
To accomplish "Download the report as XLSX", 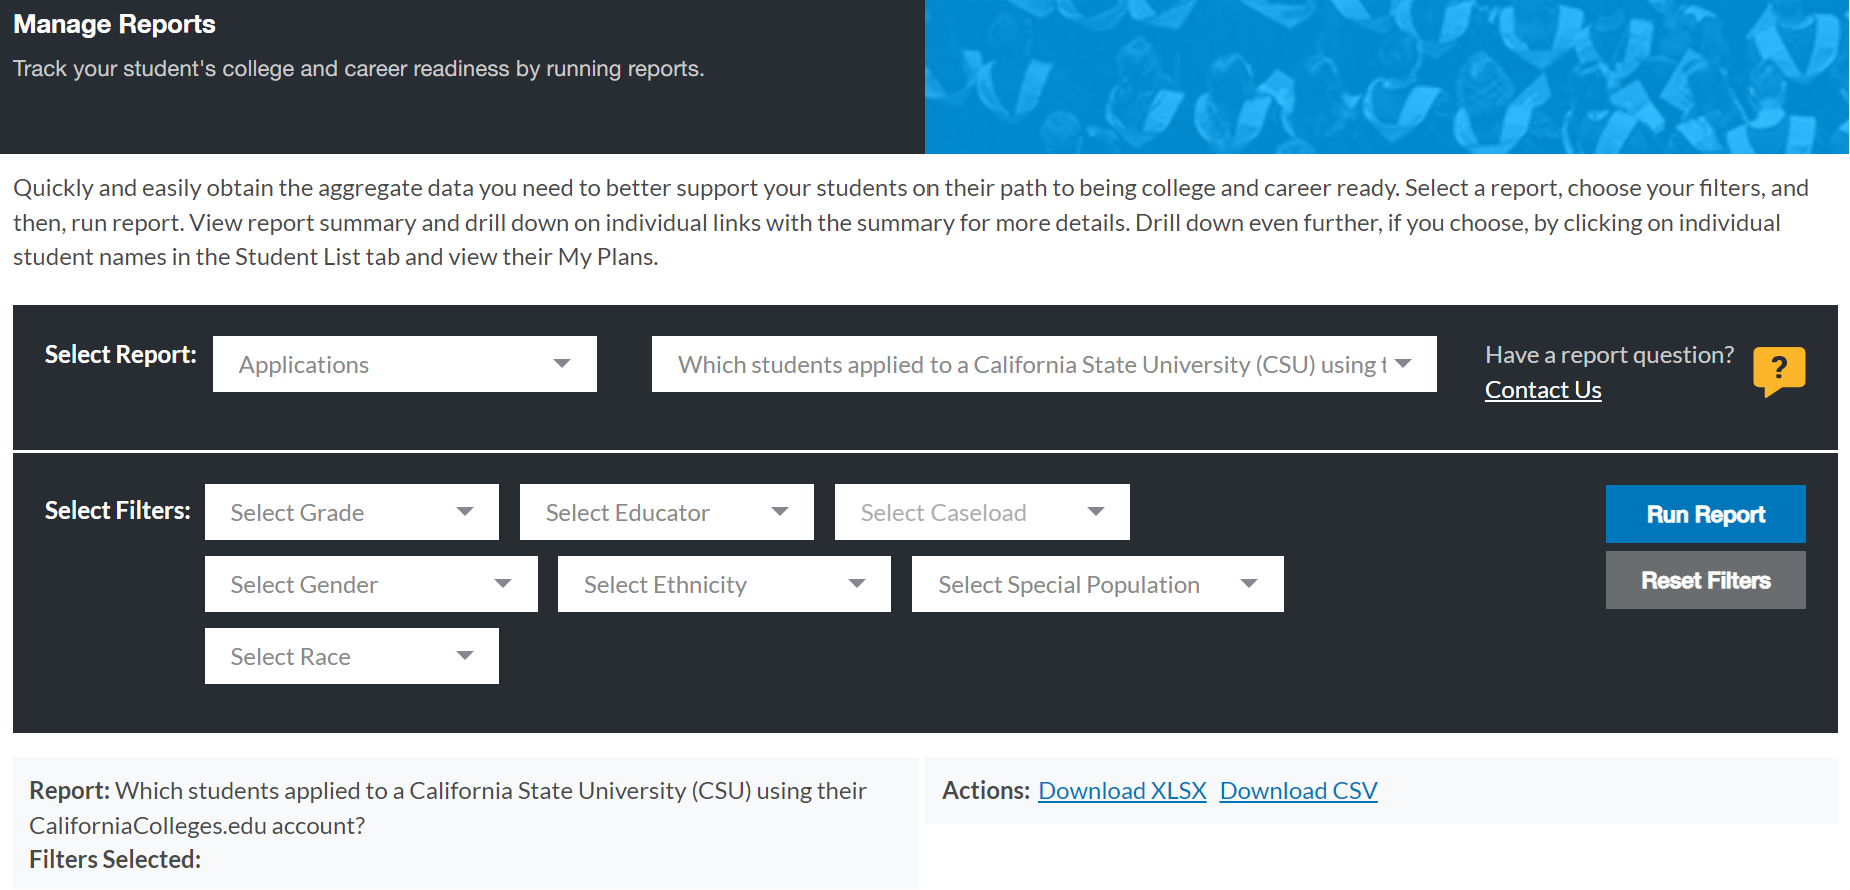I will pos(1122,791).
